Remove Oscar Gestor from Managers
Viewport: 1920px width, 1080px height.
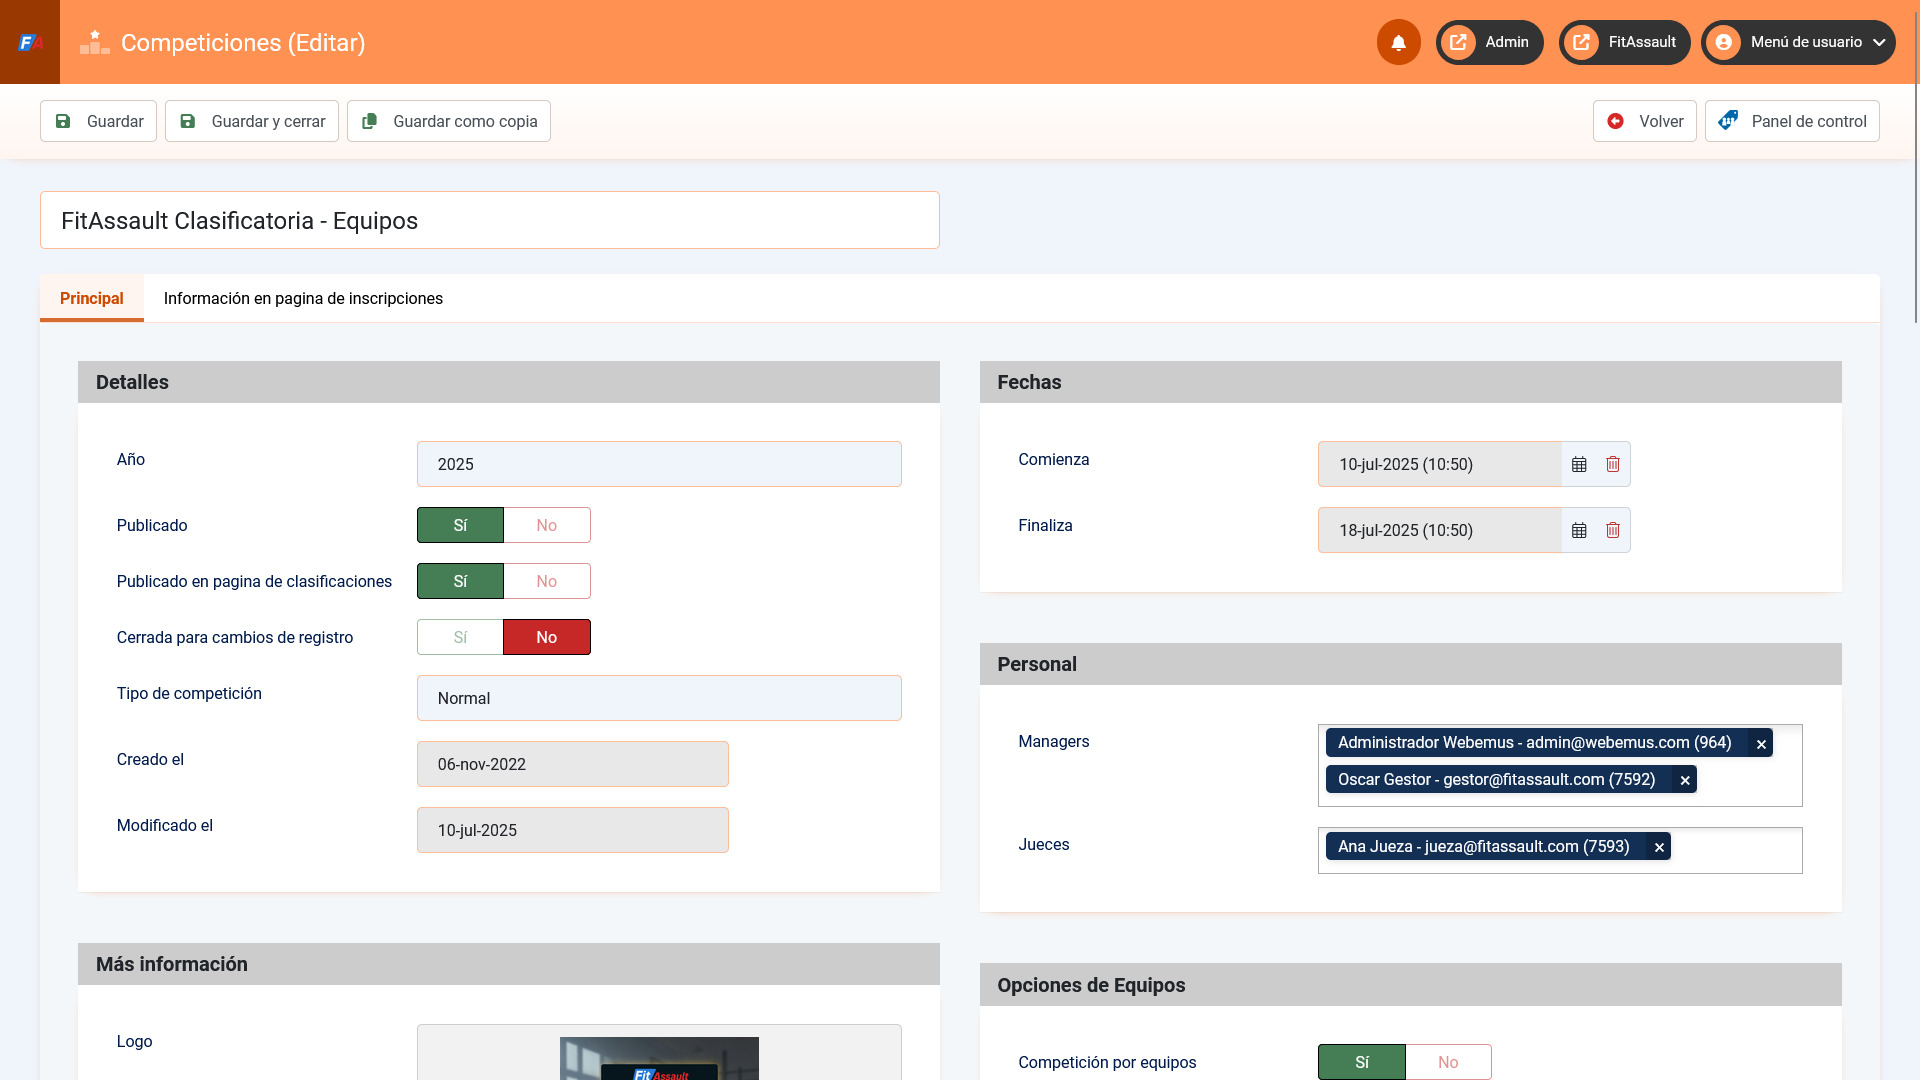pos(1685,780)
